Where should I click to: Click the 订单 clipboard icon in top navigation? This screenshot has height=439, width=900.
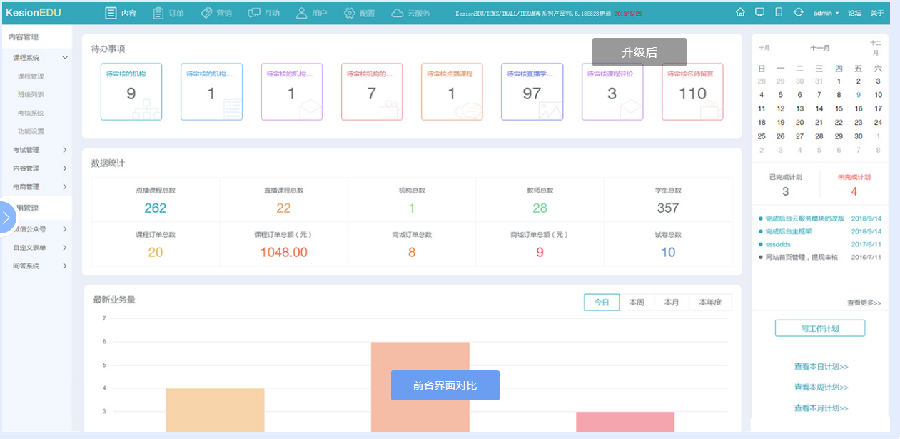pyautogui.click(x=166, y=13)
